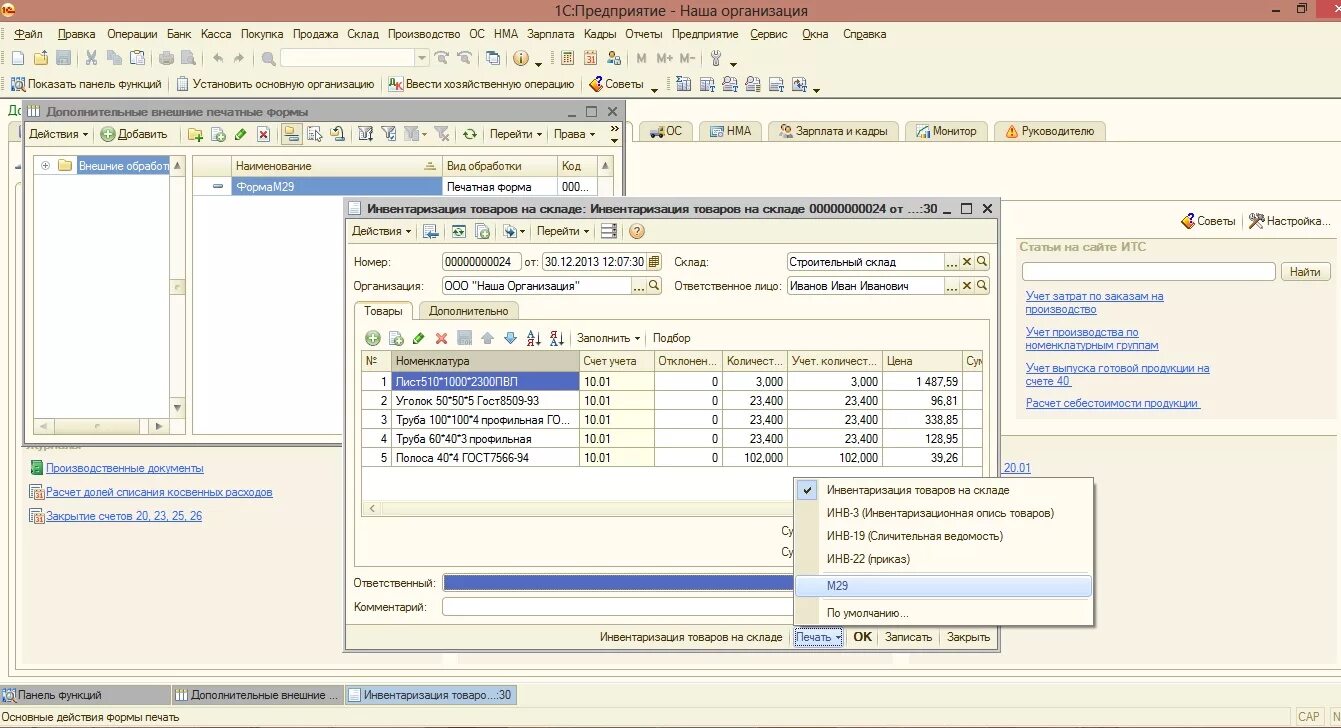The height and width of the screenshot is (728, 1341).
Task: Click Записать button
Action: click(x=909, y=637)
